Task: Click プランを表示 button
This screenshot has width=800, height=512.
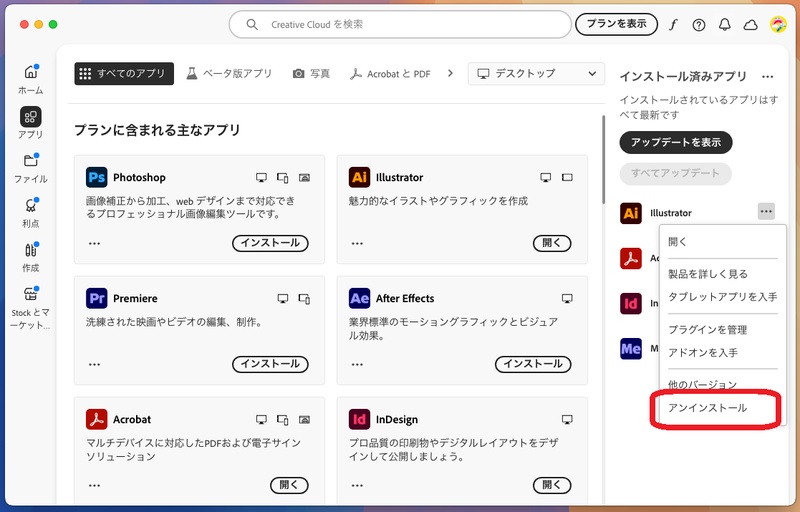Action: coord(616,24)
